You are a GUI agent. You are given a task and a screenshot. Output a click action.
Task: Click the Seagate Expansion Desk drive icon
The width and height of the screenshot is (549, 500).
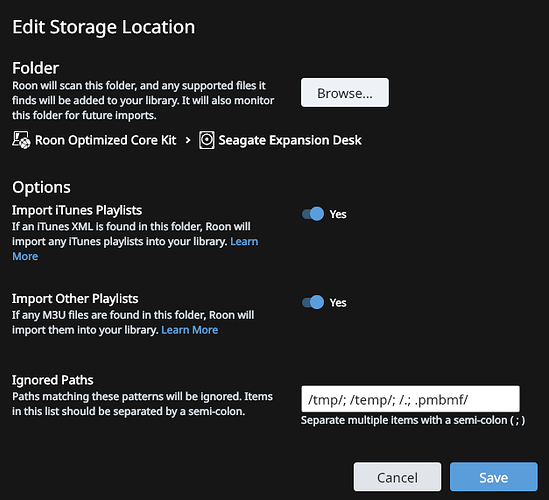207,140
